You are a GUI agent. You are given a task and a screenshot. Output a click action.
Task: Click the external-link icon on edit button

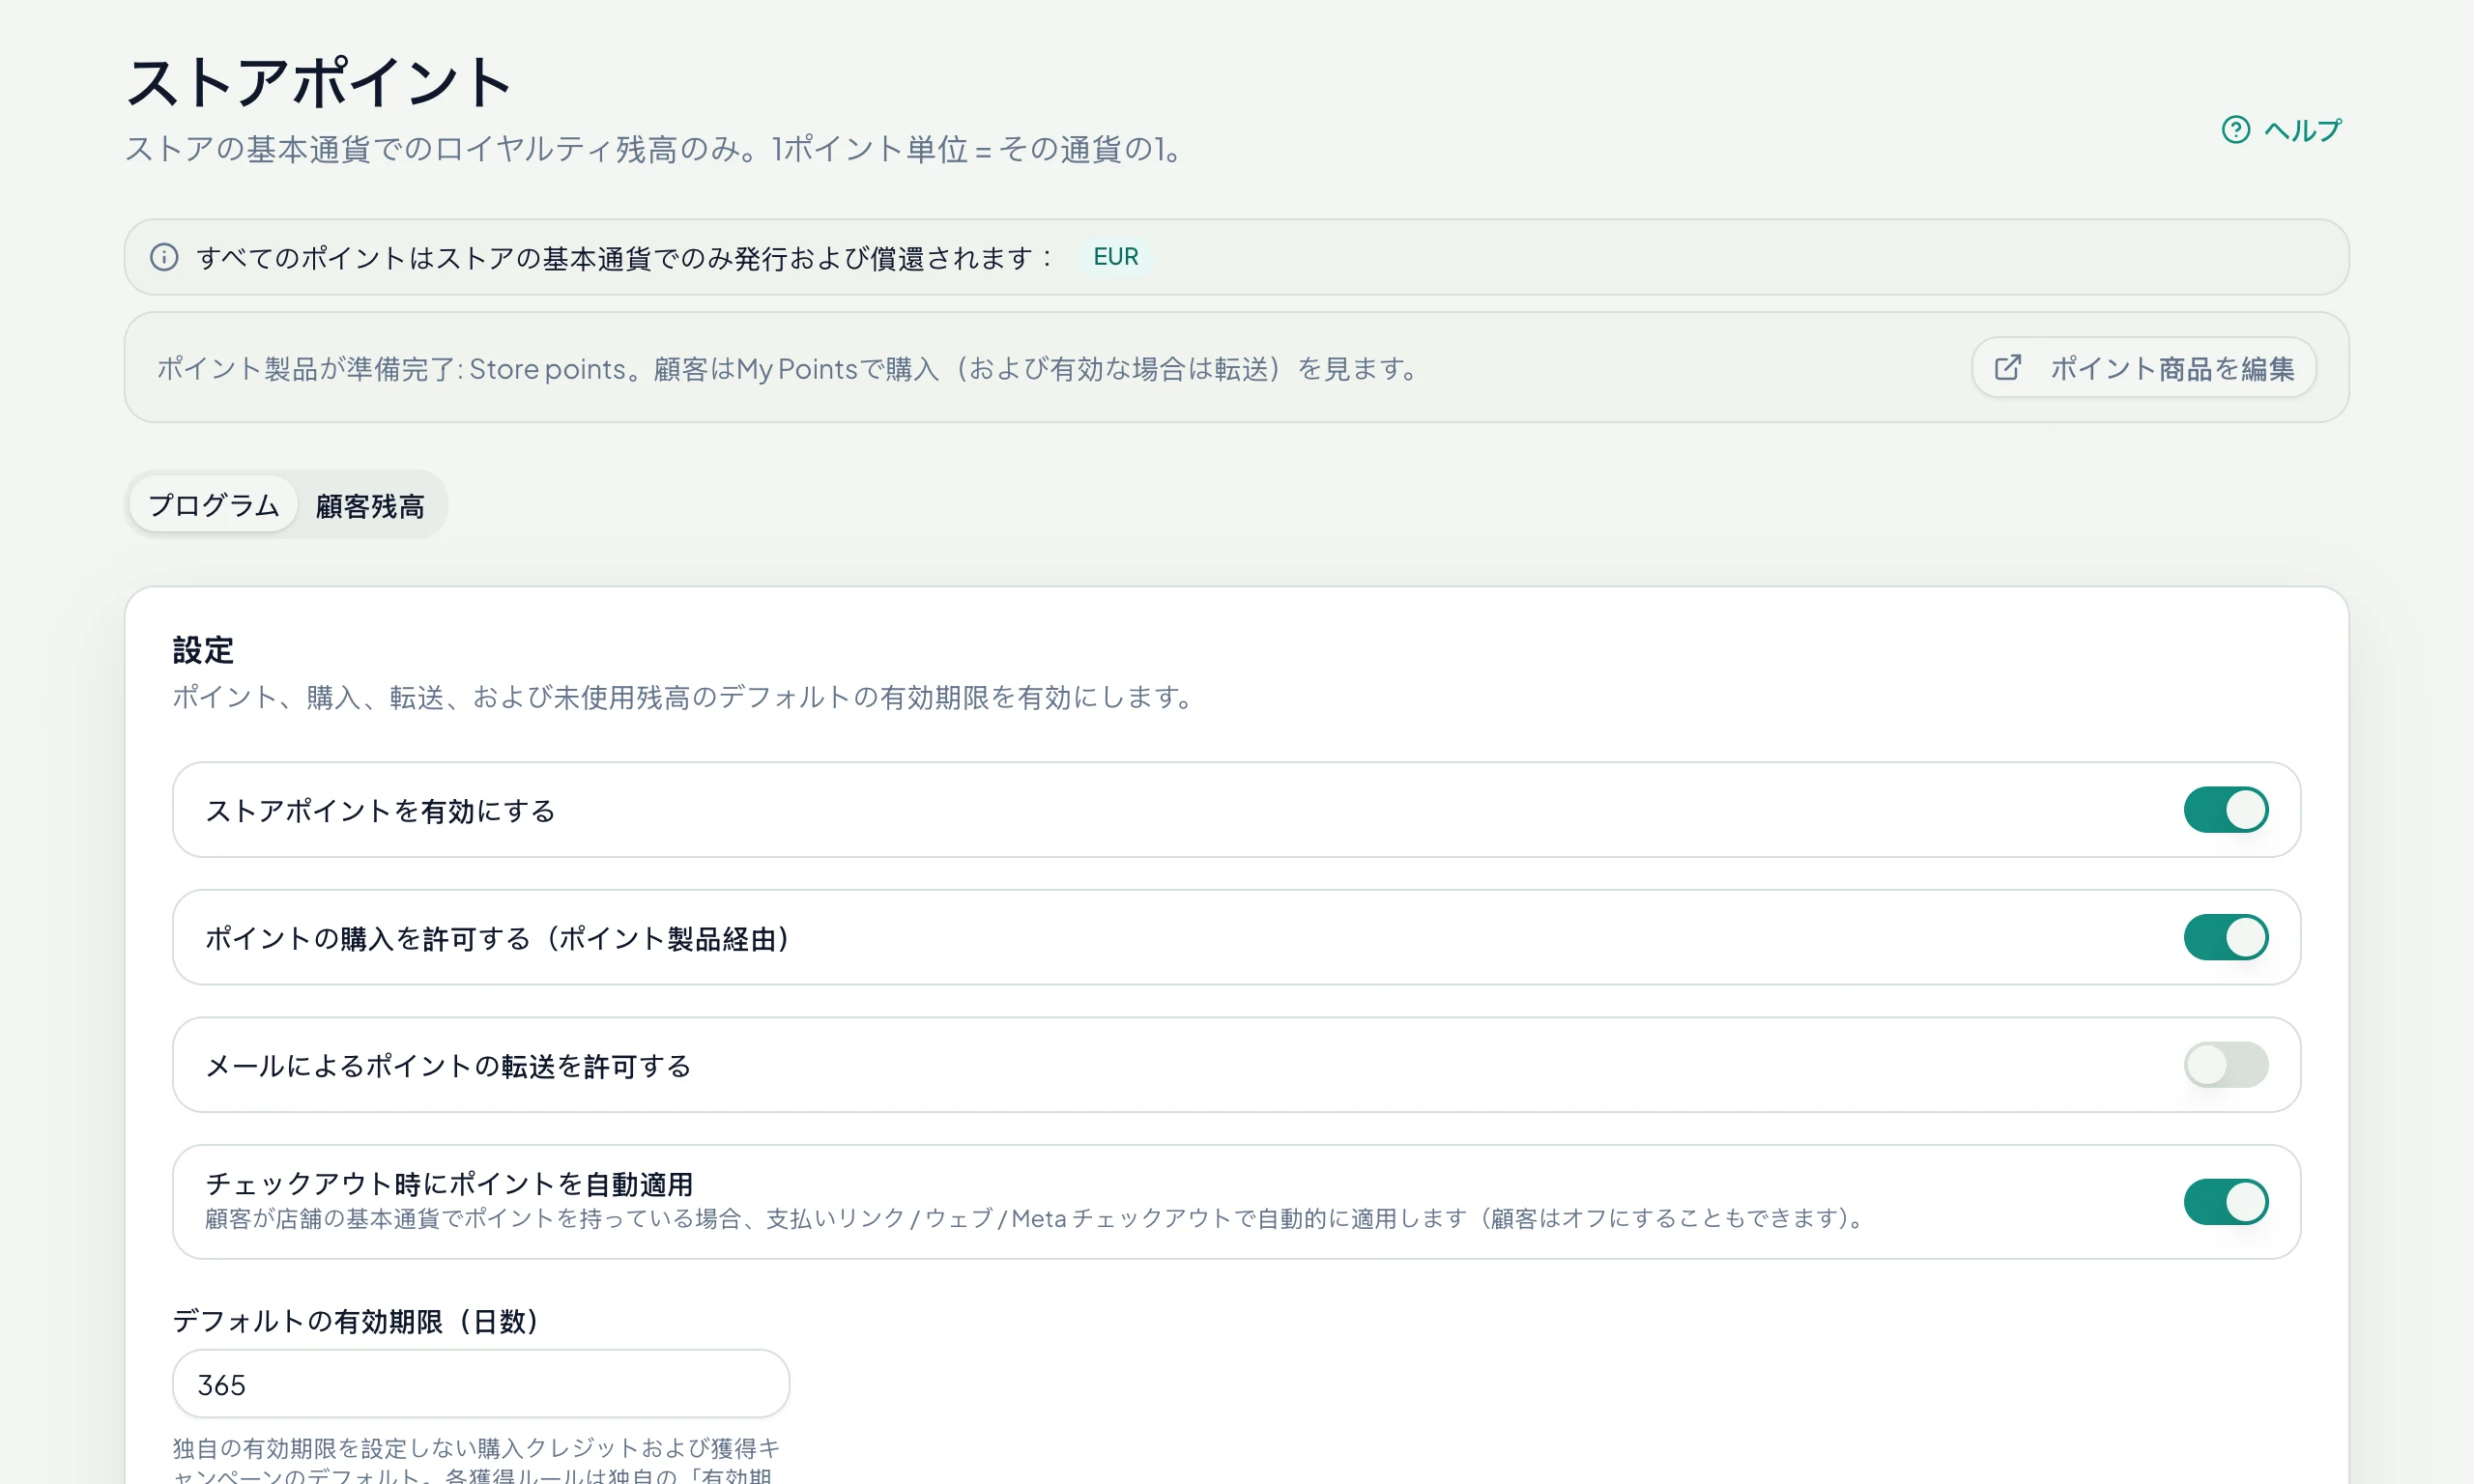[2007, 368]
